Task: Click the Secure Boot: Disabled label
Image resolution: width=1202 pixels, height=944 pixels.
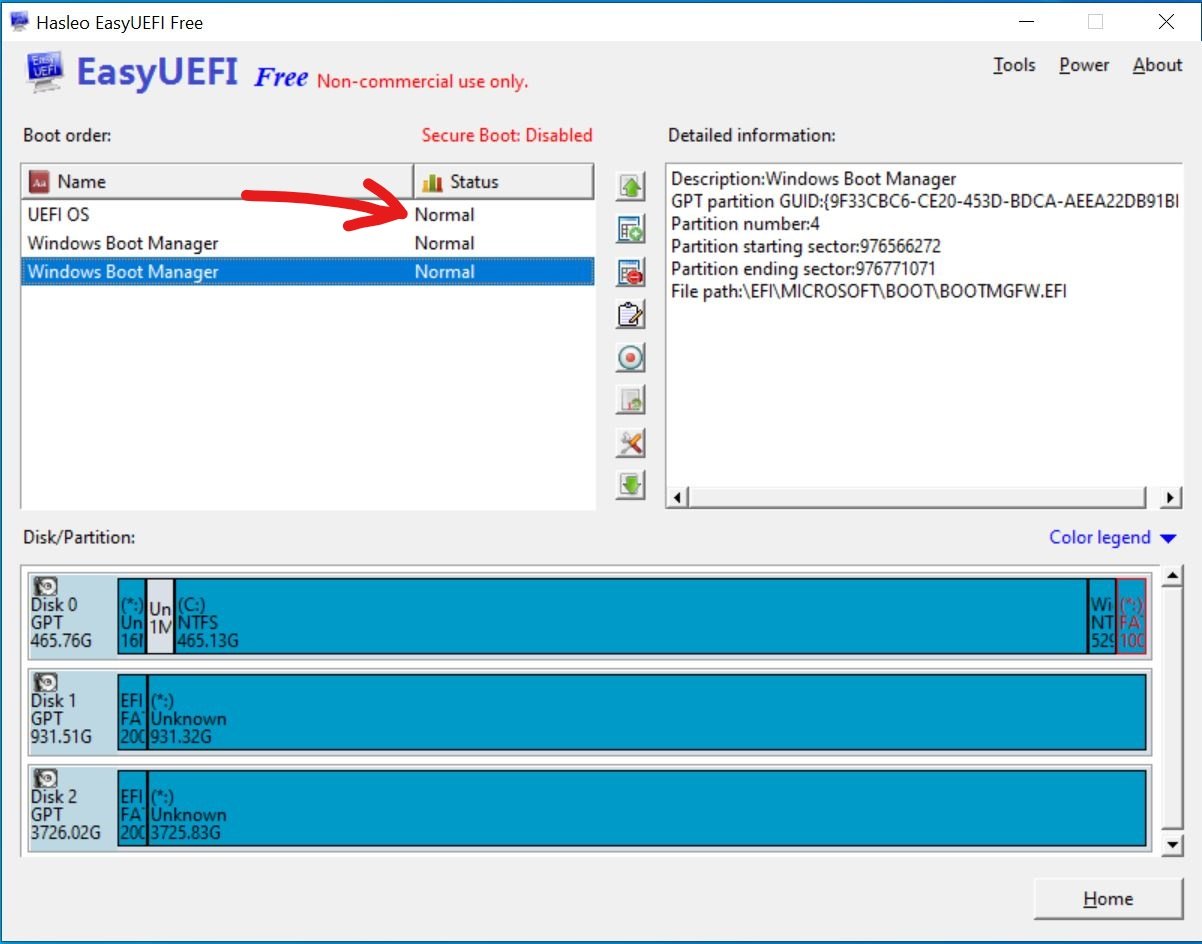Action: (507, 135)
